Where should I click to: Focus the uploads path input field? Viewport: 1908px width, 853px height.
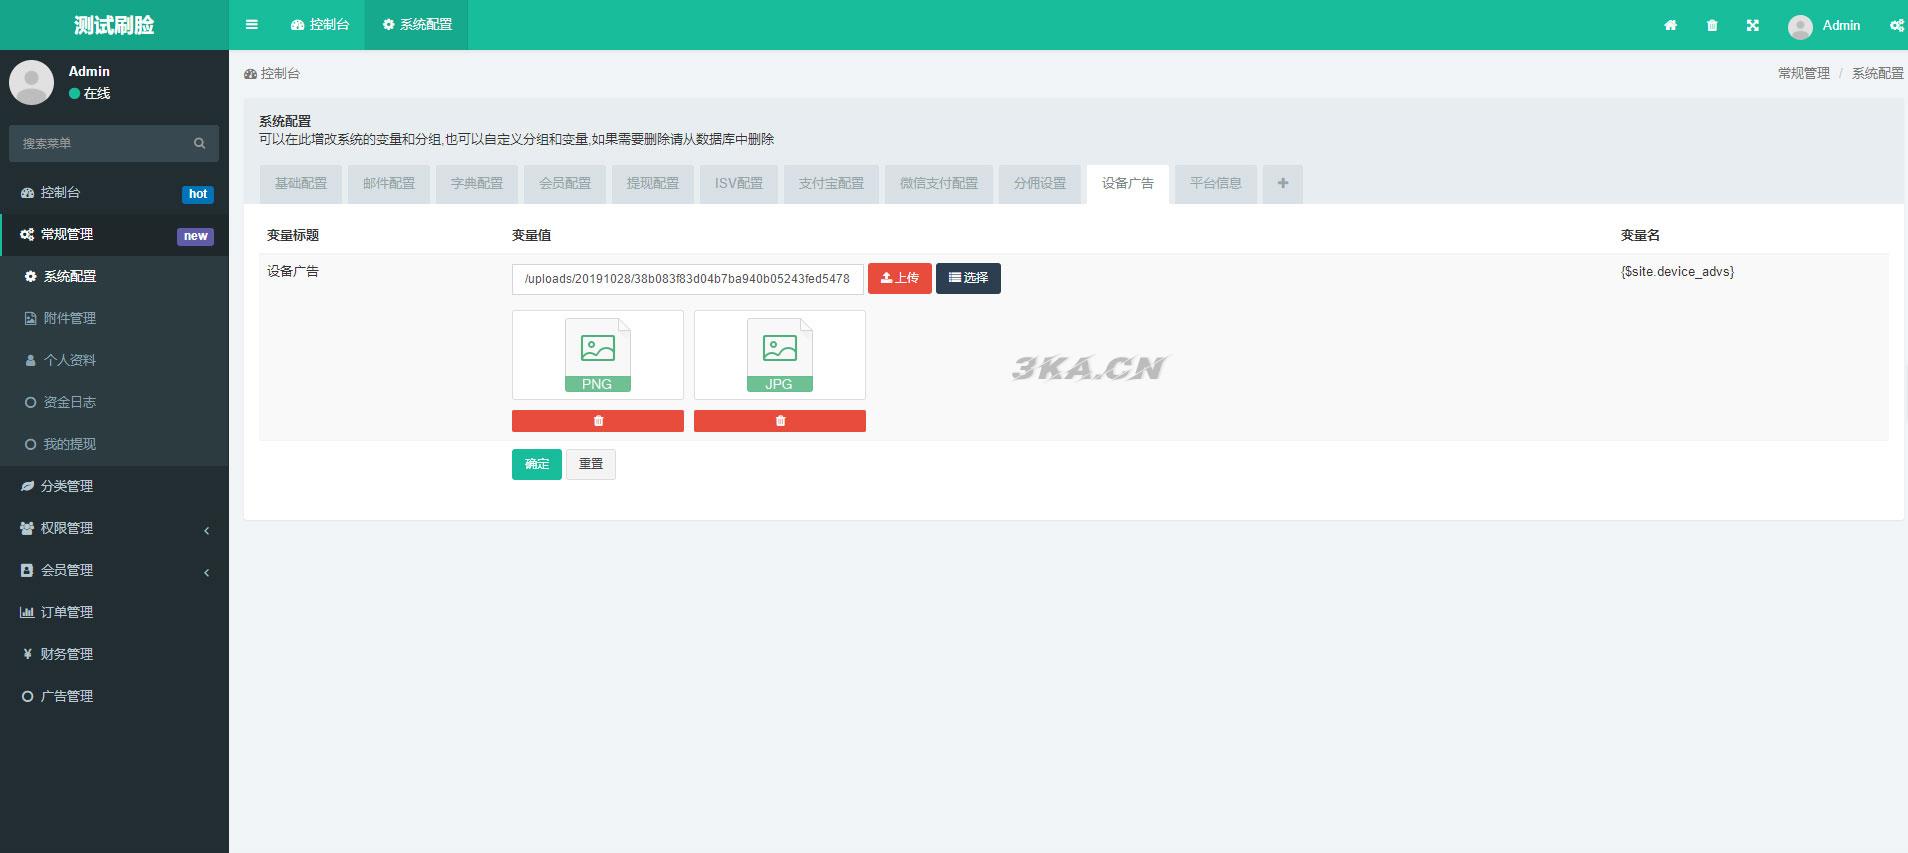pos(688,279)
